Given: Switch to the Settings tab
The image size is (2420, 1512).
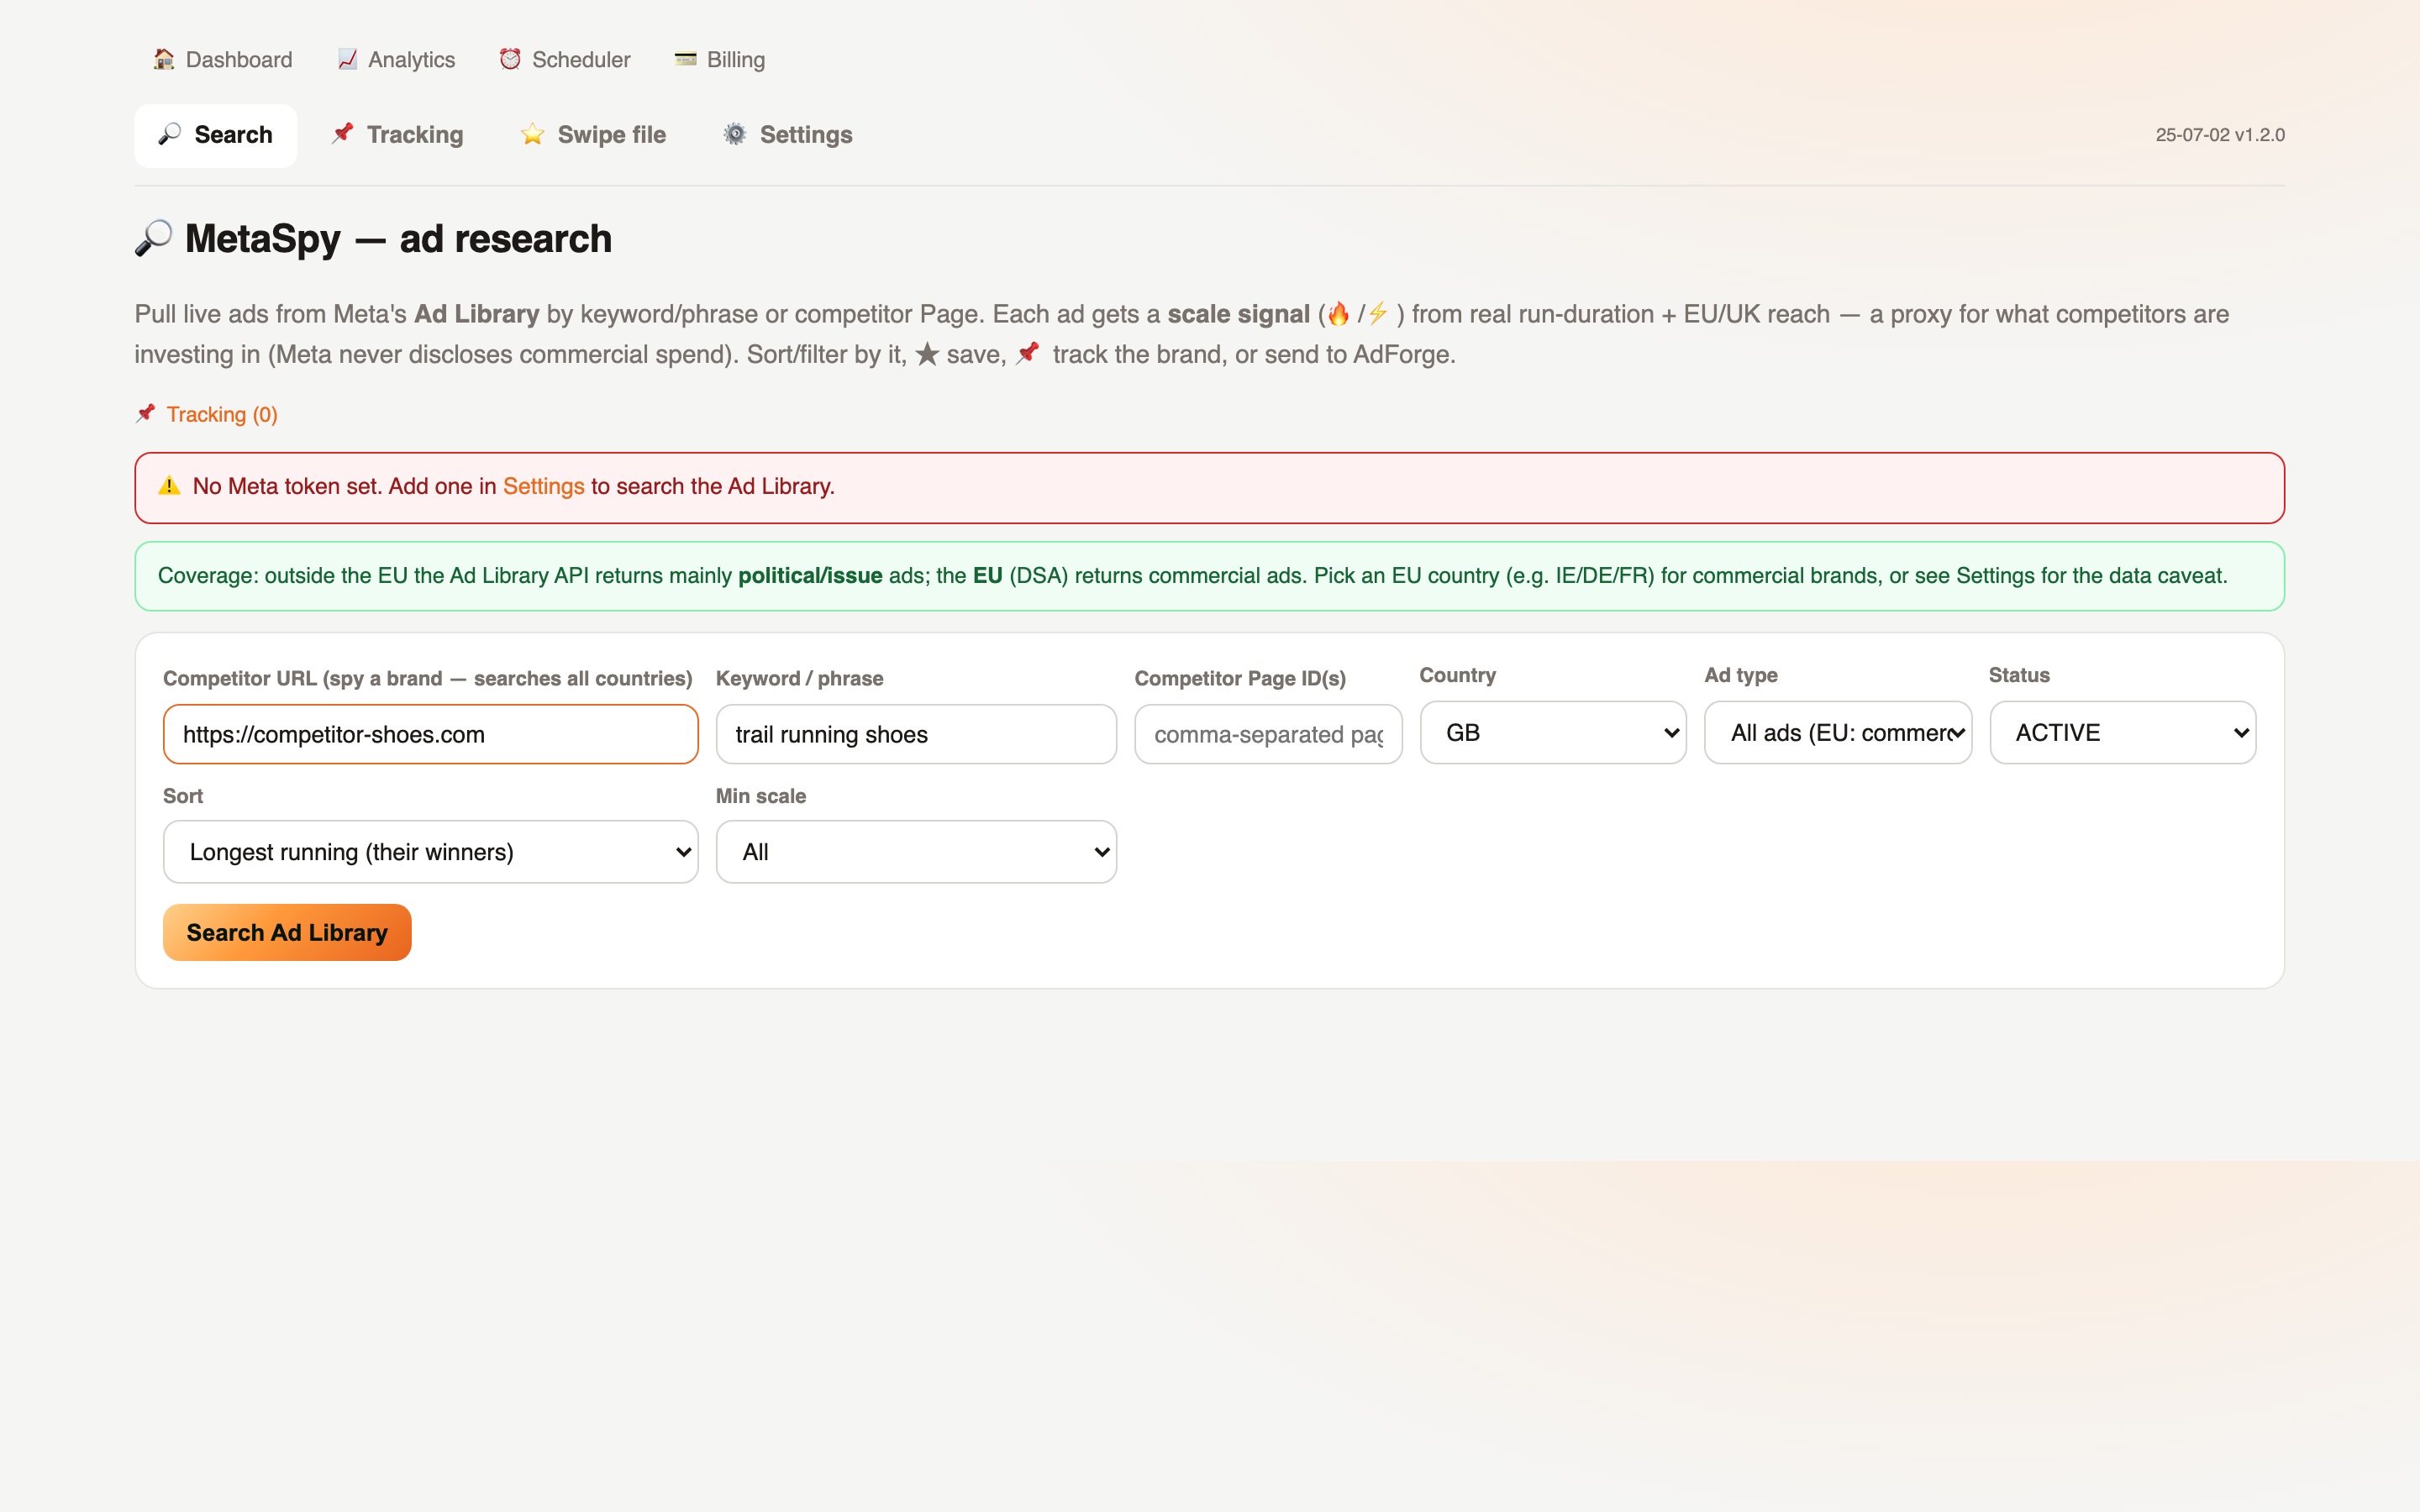Looking at the screenshot, I should (788, 135).
